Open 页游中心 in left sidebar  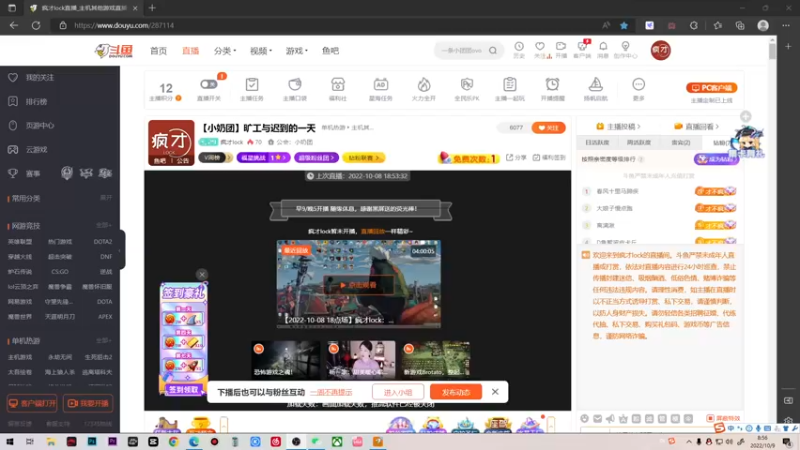coord(32,126)
